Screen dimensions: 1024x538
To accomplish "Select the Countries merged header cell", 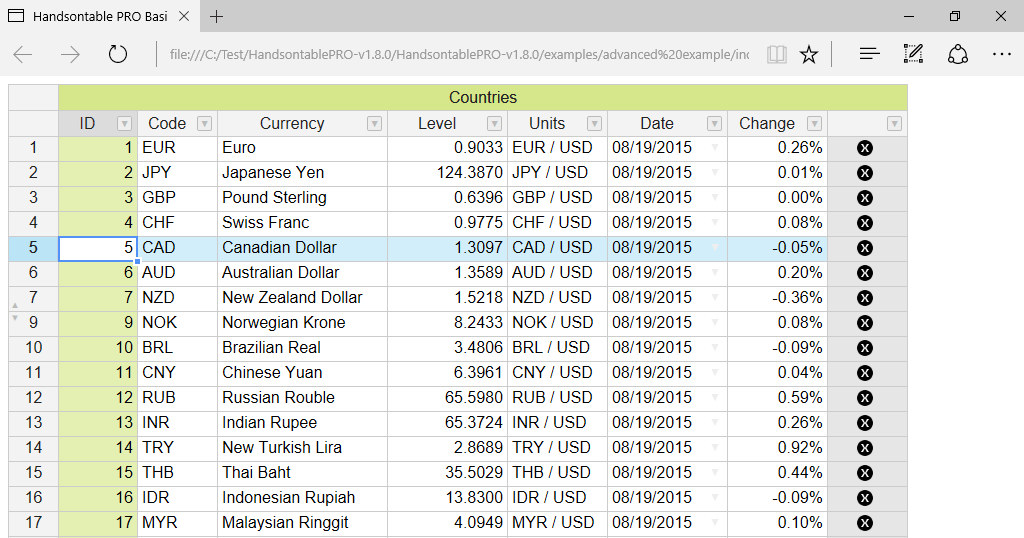I will [x=482, y=98].
